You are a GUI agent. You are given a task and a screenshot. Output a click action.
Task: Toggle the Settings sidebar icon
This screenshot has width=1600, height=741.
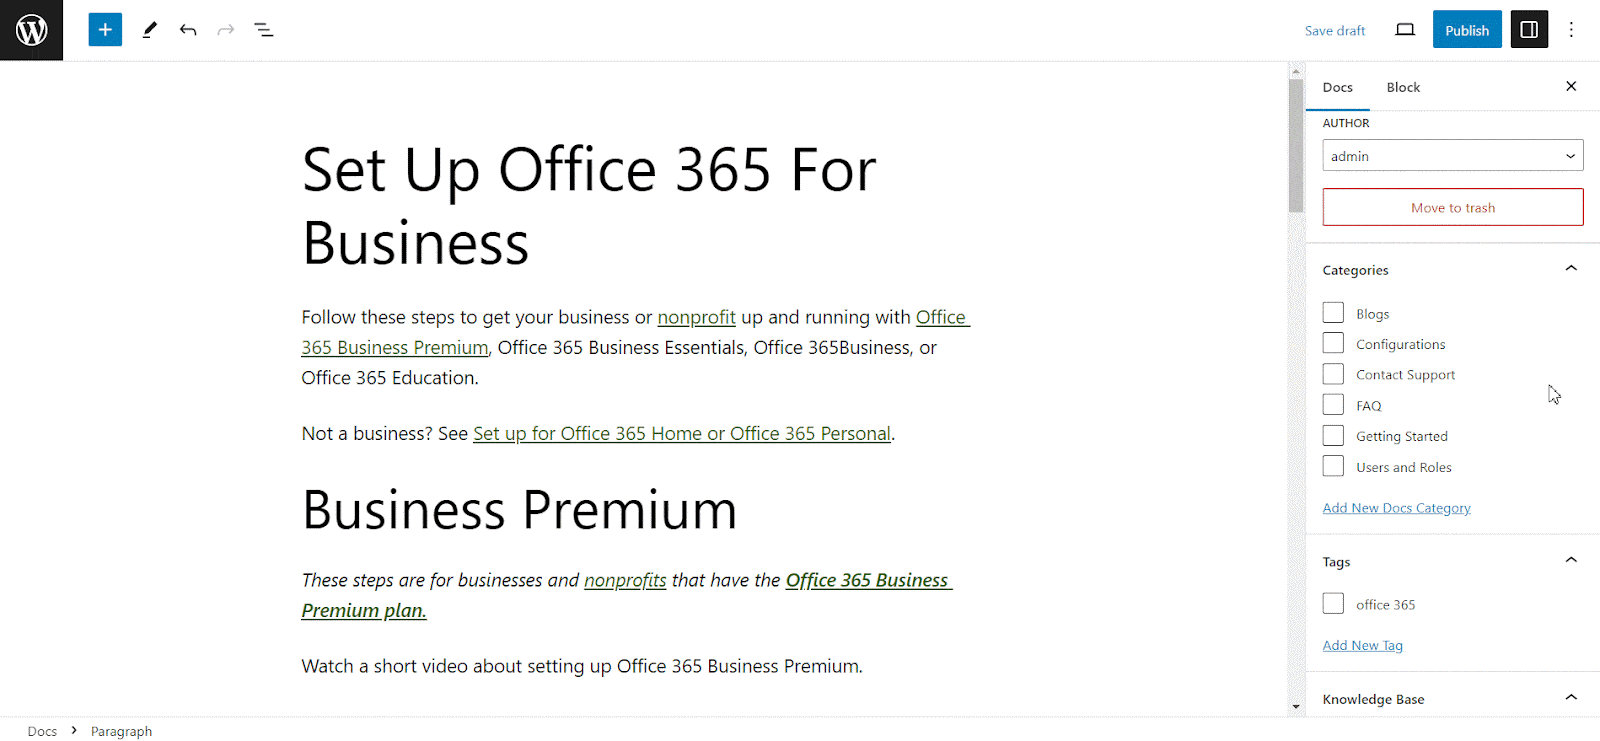click(1529, 30)
